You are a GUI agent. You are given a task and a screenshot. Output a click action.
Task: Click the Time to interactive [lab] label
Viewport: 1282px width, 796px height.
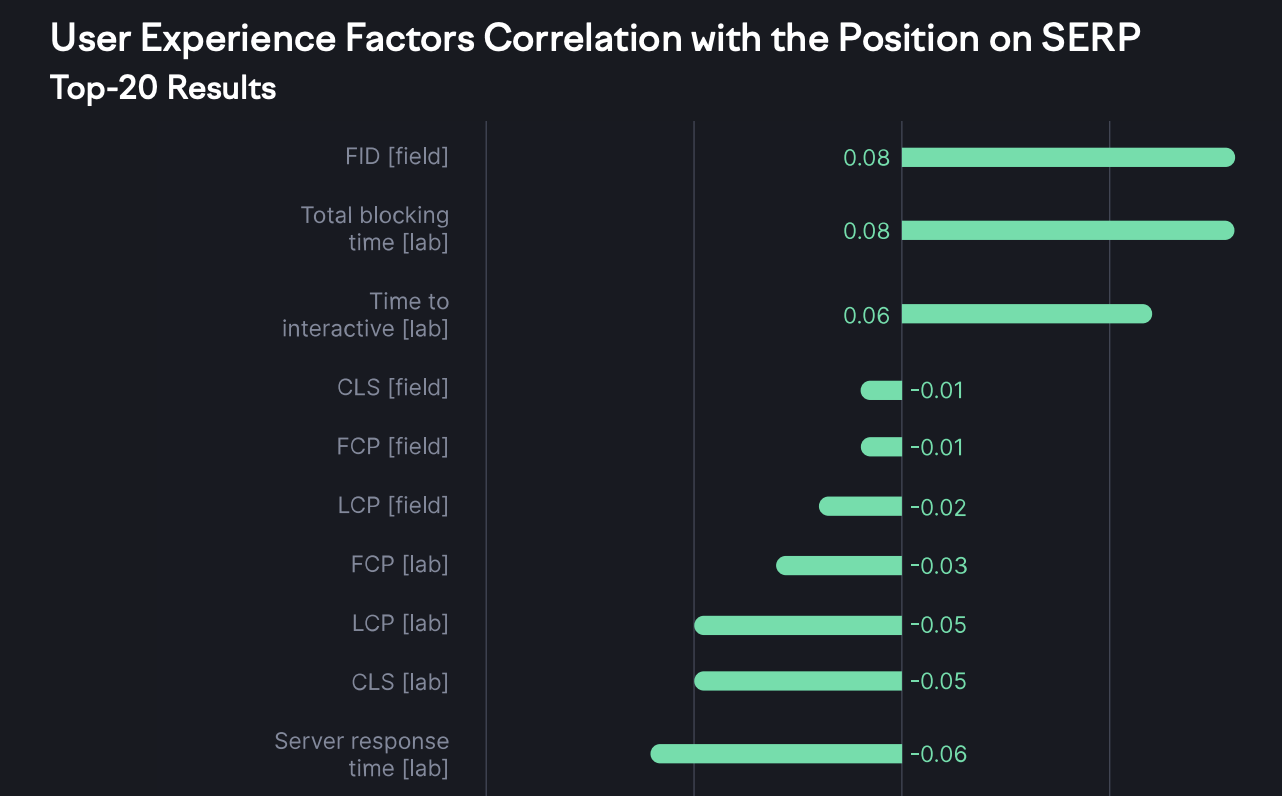tap(365, 314)
